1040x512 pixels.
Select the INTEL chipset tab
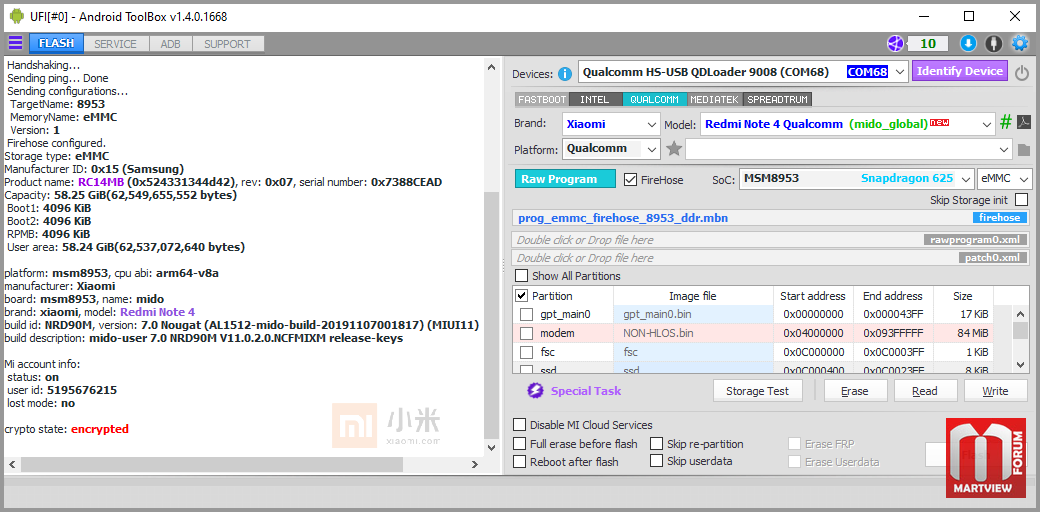click(595, 99)
